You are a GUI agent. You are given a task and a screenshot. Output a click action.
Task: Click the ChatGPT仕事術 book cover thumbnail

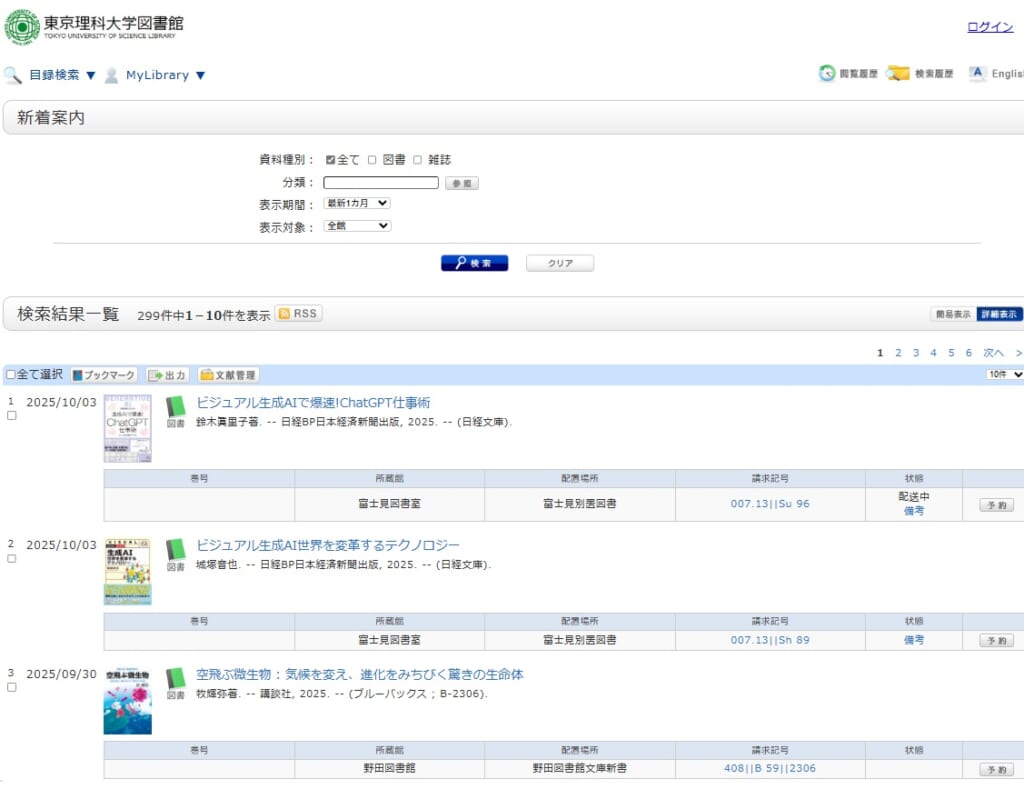128,427
